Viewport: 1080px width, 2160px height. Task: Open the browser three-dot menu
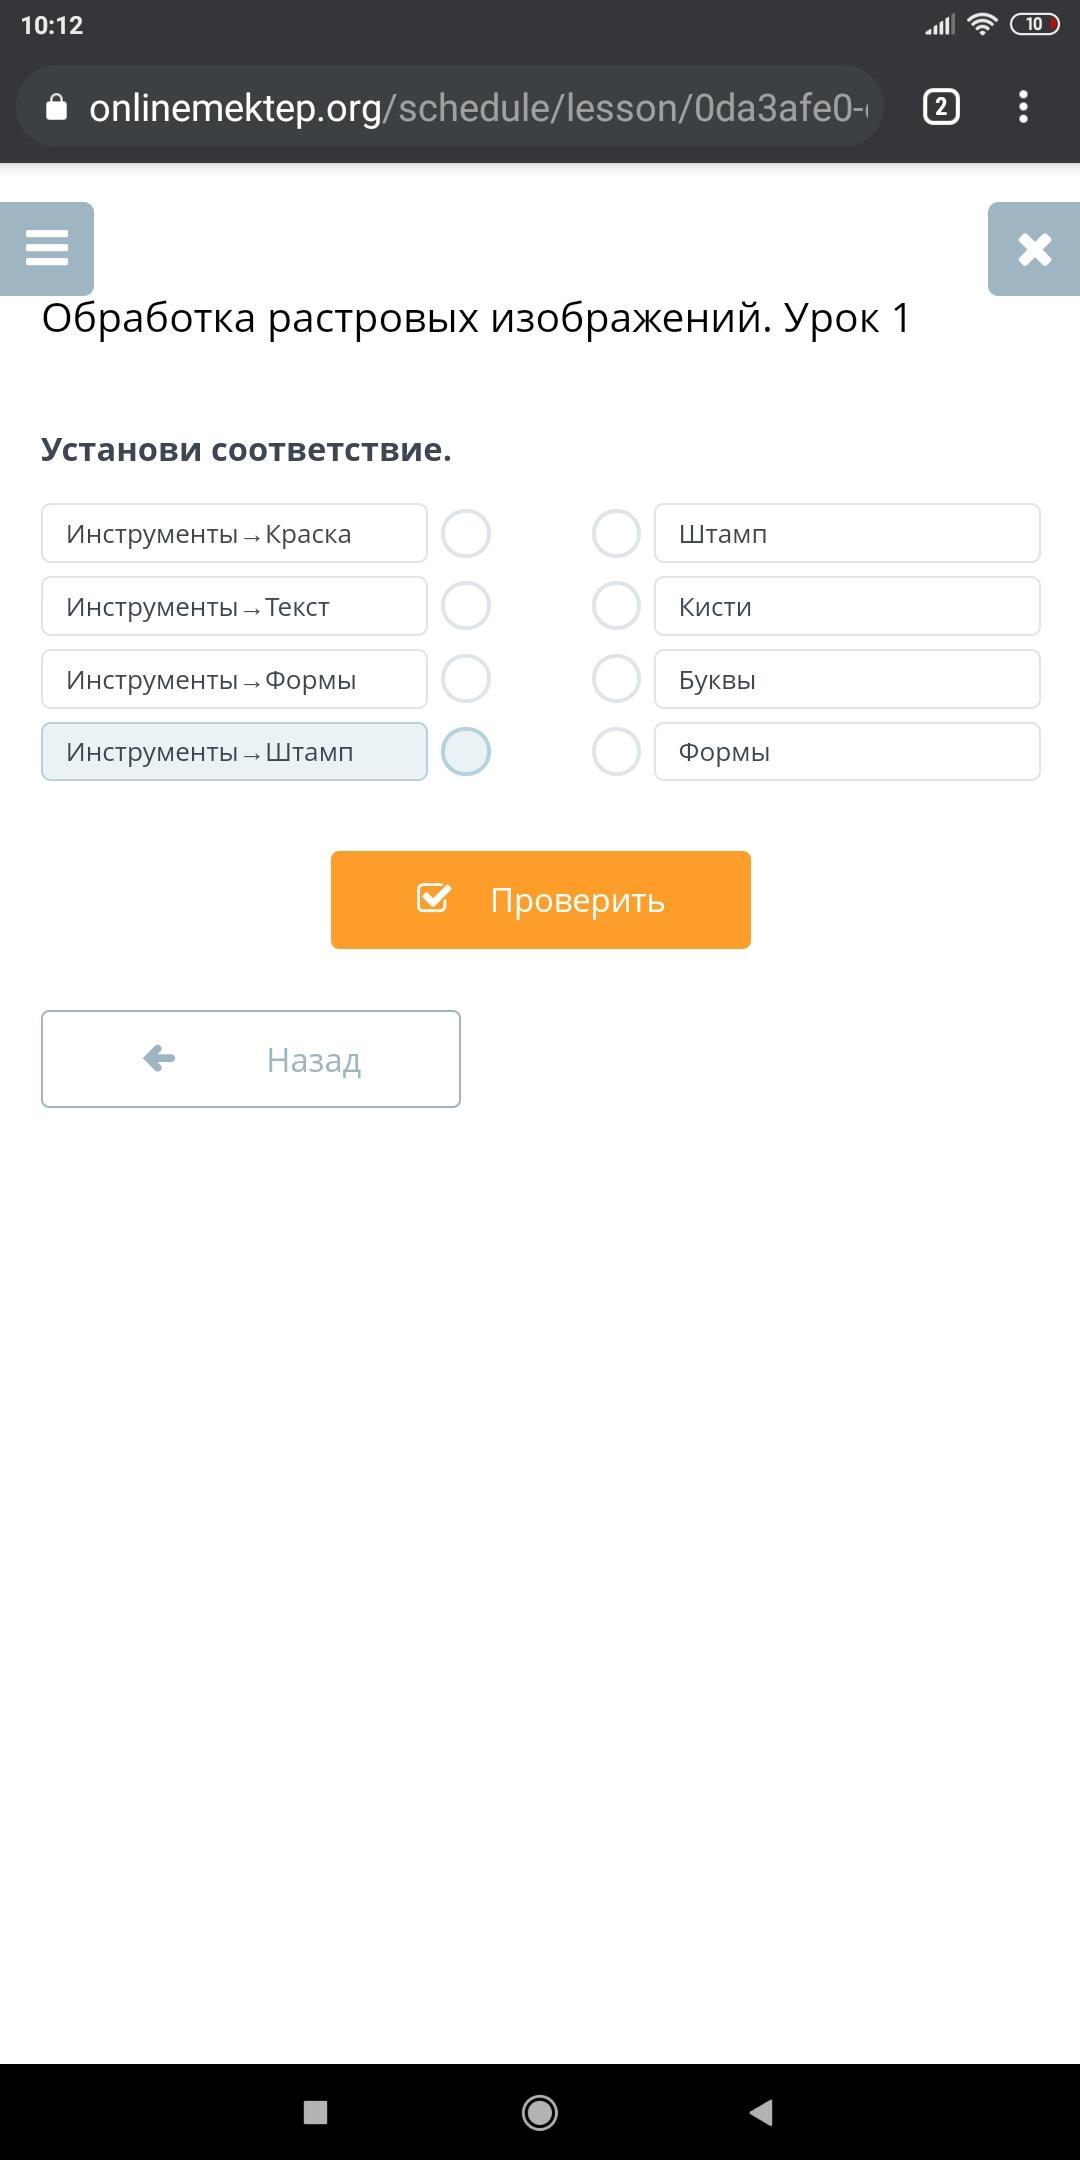pyautogui.click(x=1023, y=107)
